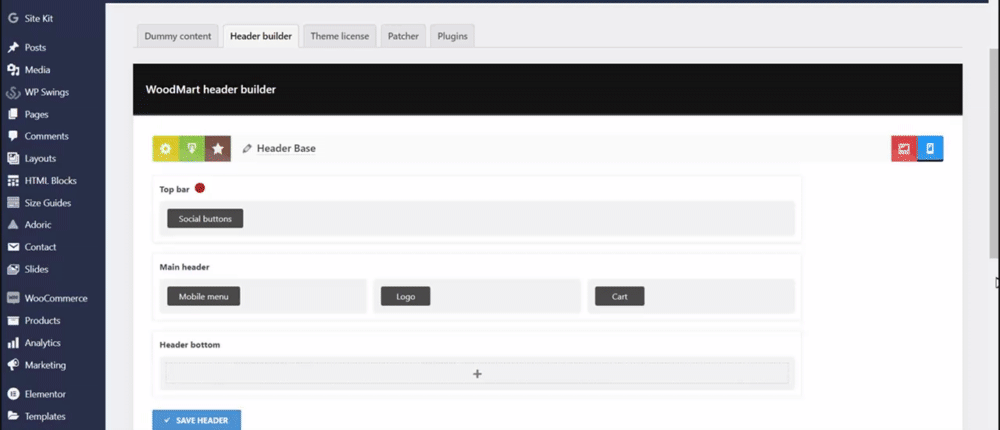The height and width of the screenshot is (430, 1000).
Task: Switch to the blue mobile view icon
Action: [930, 149]
